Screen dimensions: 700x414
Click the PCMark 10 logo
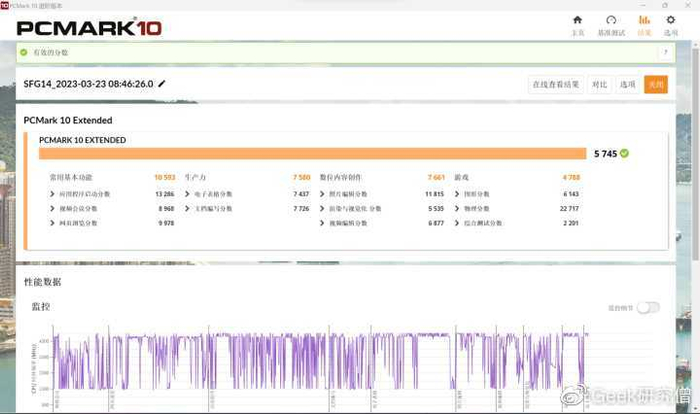coord(89,28)
